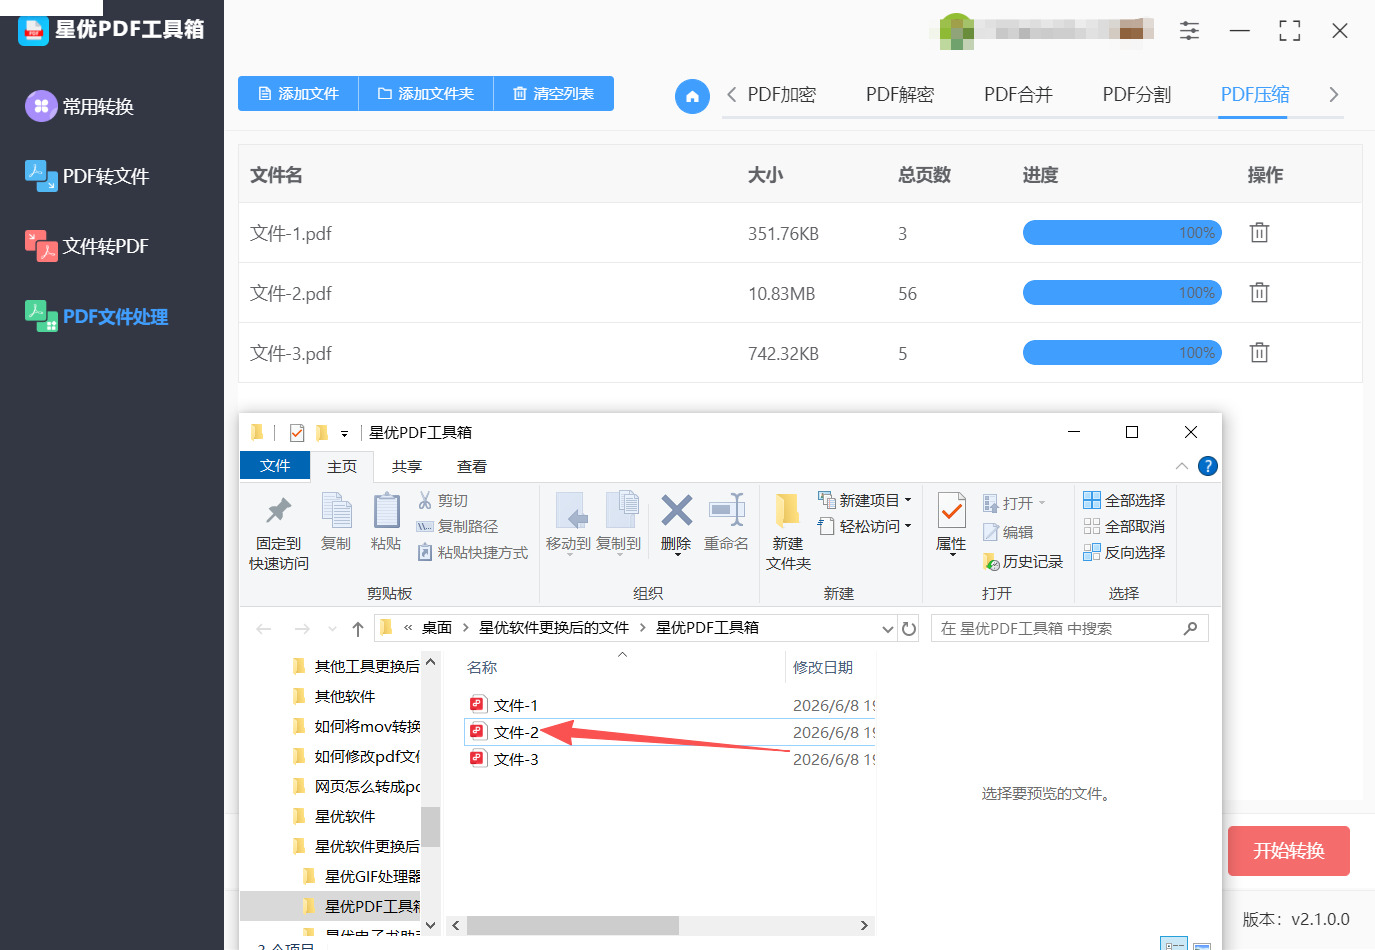Screen dimensions: 1375x950
Task: Open the 文件 tab in Explorer
Action: (275, 466)
